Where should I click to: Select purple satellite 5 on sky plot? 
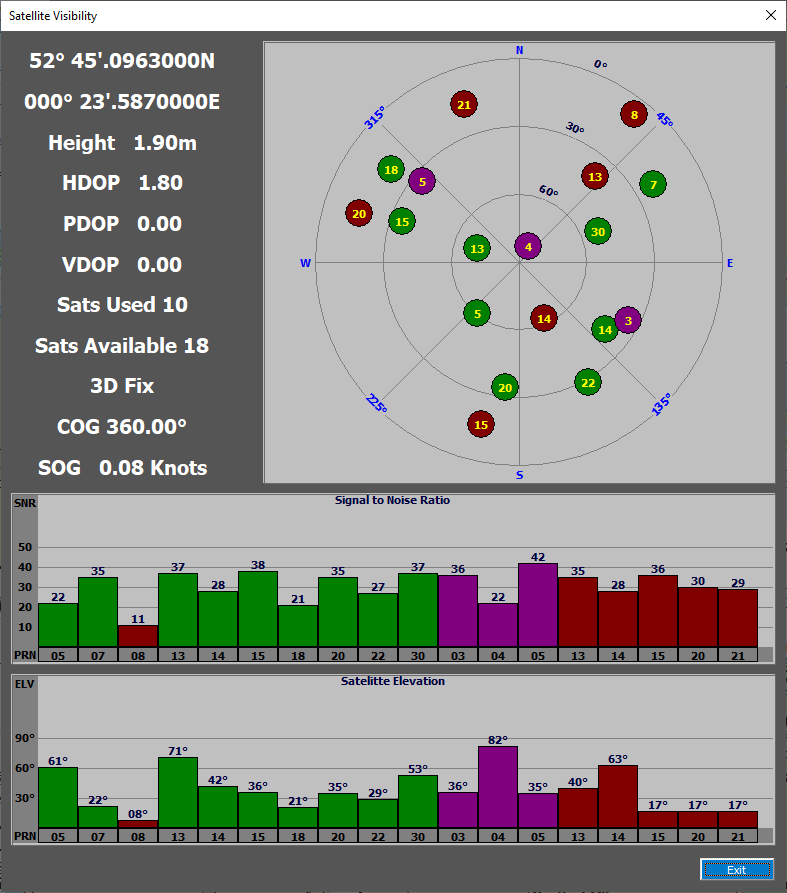coord(422,181)
